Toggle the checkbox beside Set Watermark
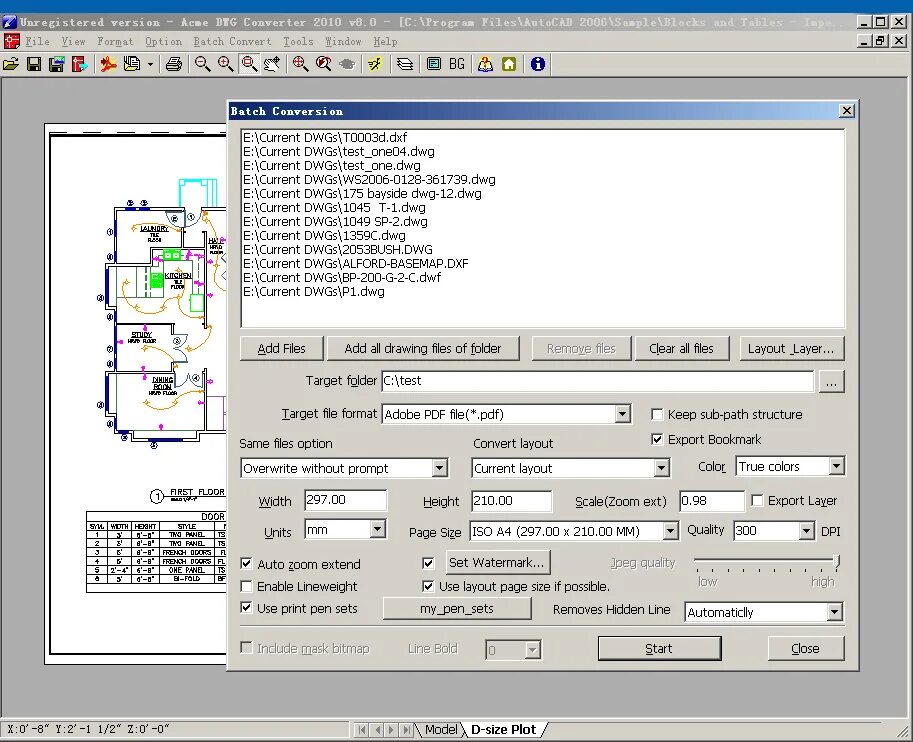This screenshot has width=913, height=742. (x=428, y=563)
